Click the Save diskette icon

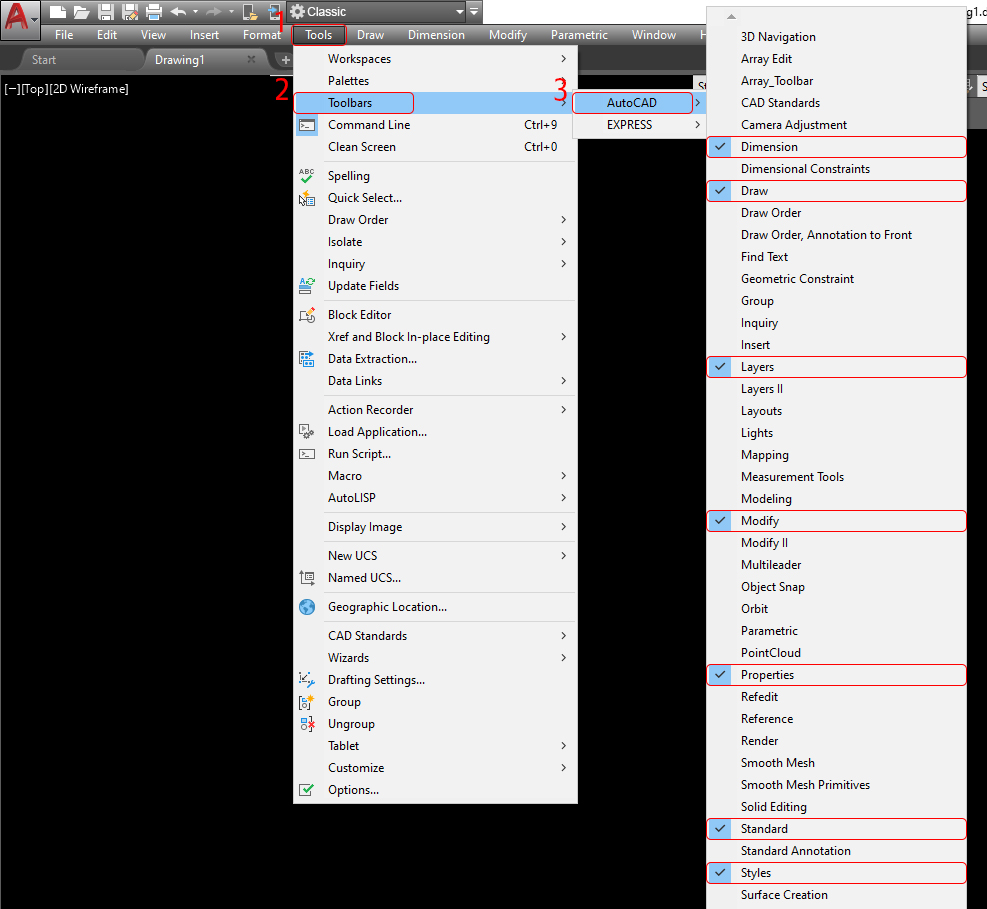coord(106,11)
